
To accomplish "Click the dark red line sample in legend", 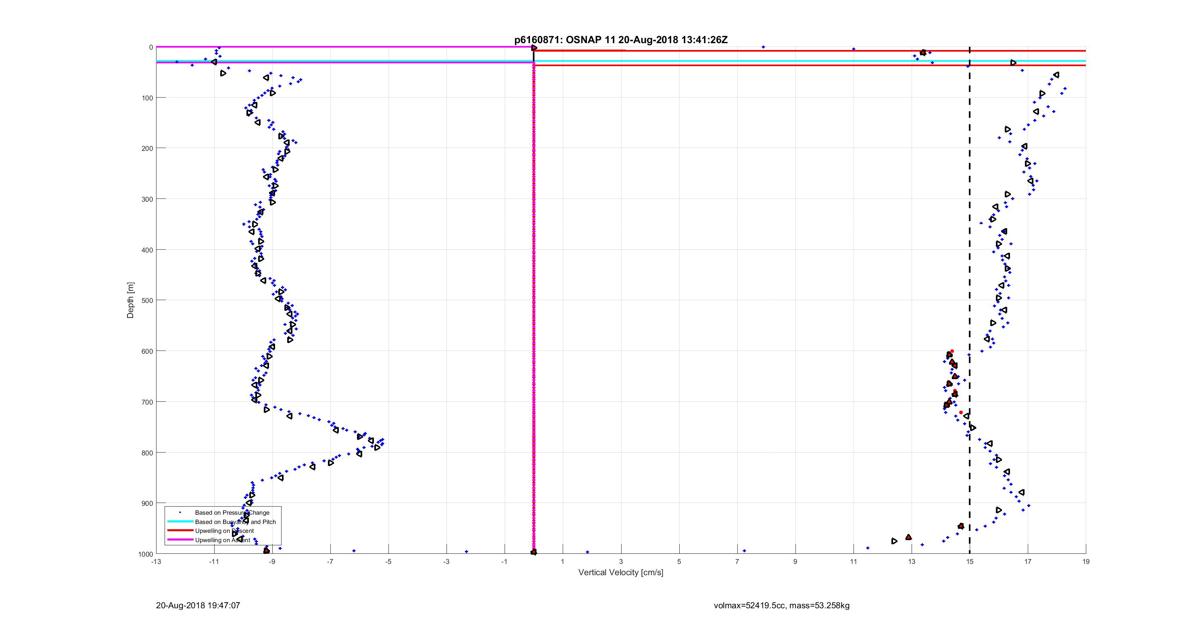I will pos(180,531).
